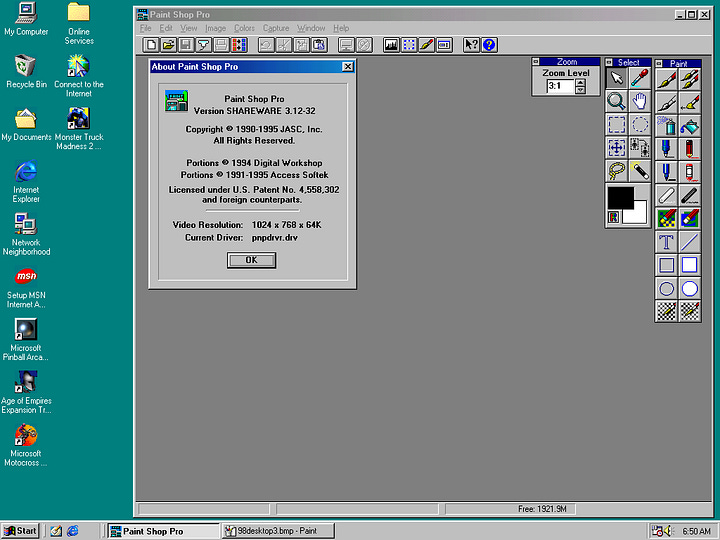
Task: Click the white background color swatch
Action: (x=640, y=214)
